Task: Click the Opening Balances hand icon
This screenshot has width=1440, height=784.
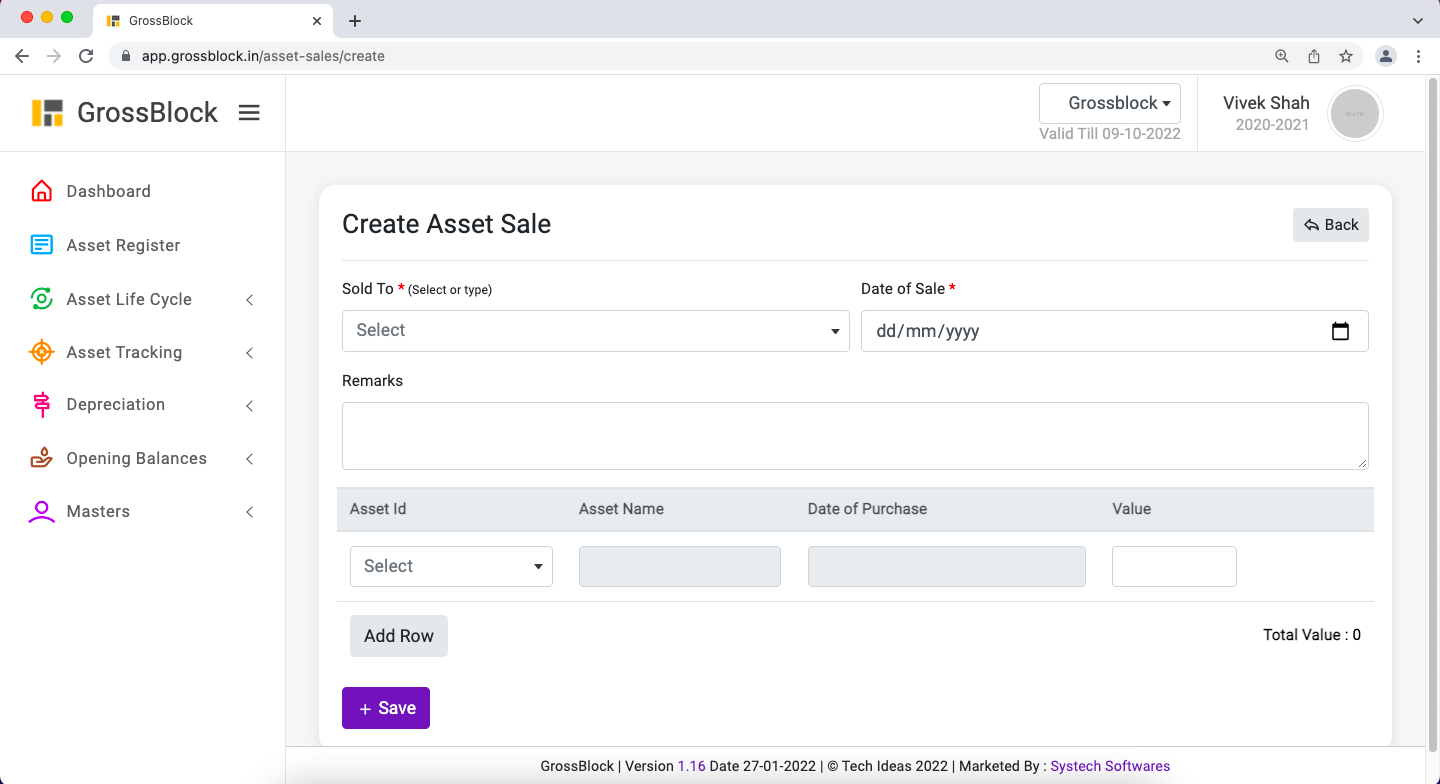Action: point(41,458)
